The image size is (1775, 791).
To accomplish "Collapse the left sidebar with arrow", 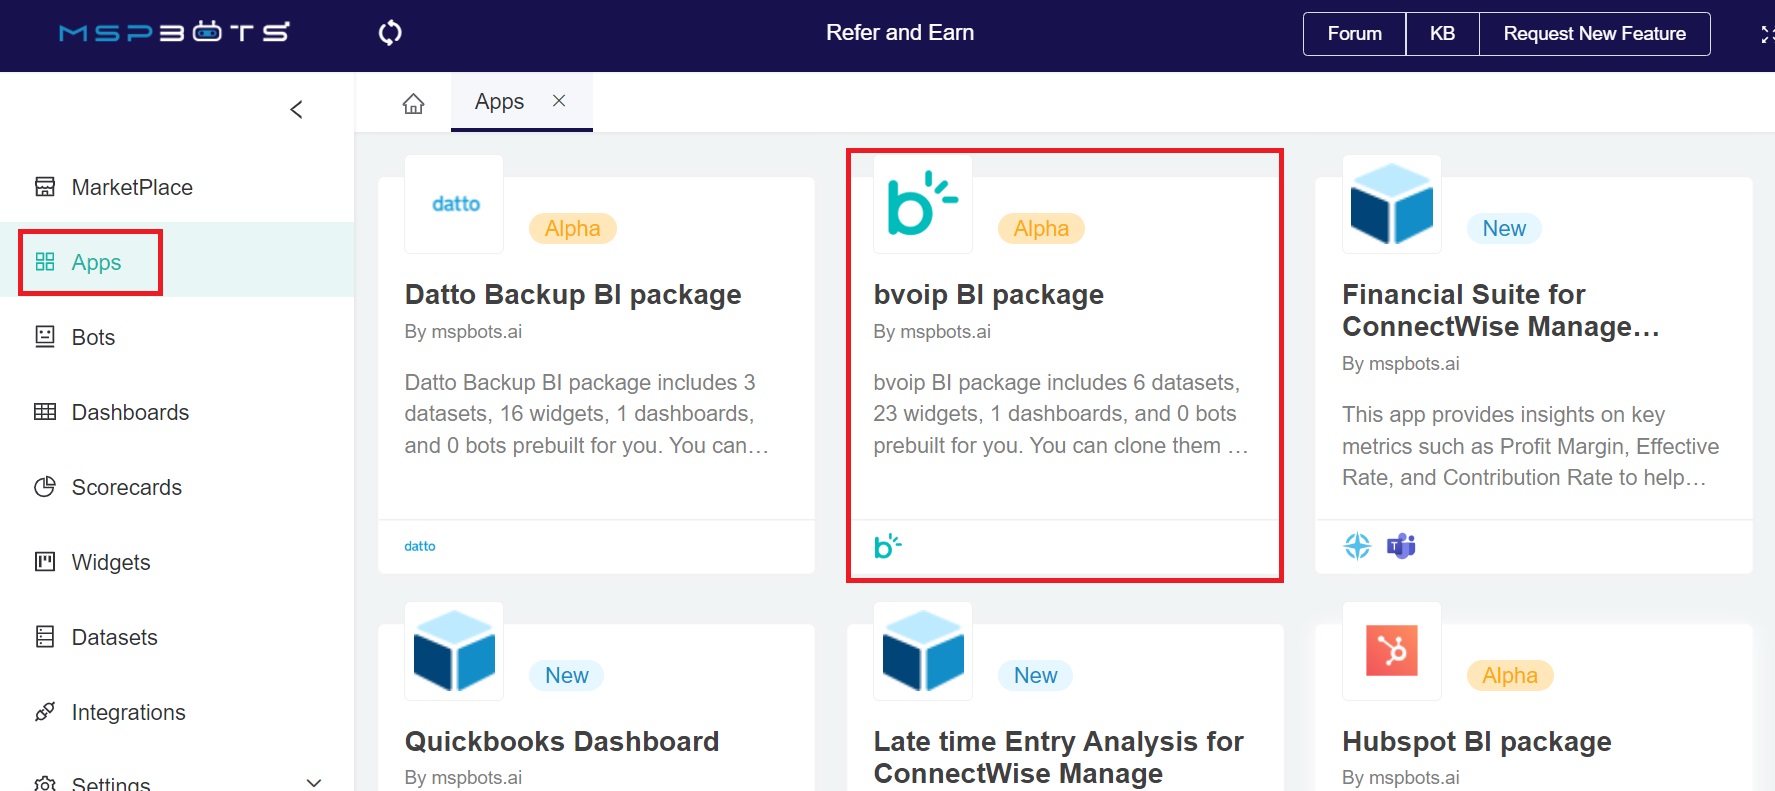I will (296, 109).
